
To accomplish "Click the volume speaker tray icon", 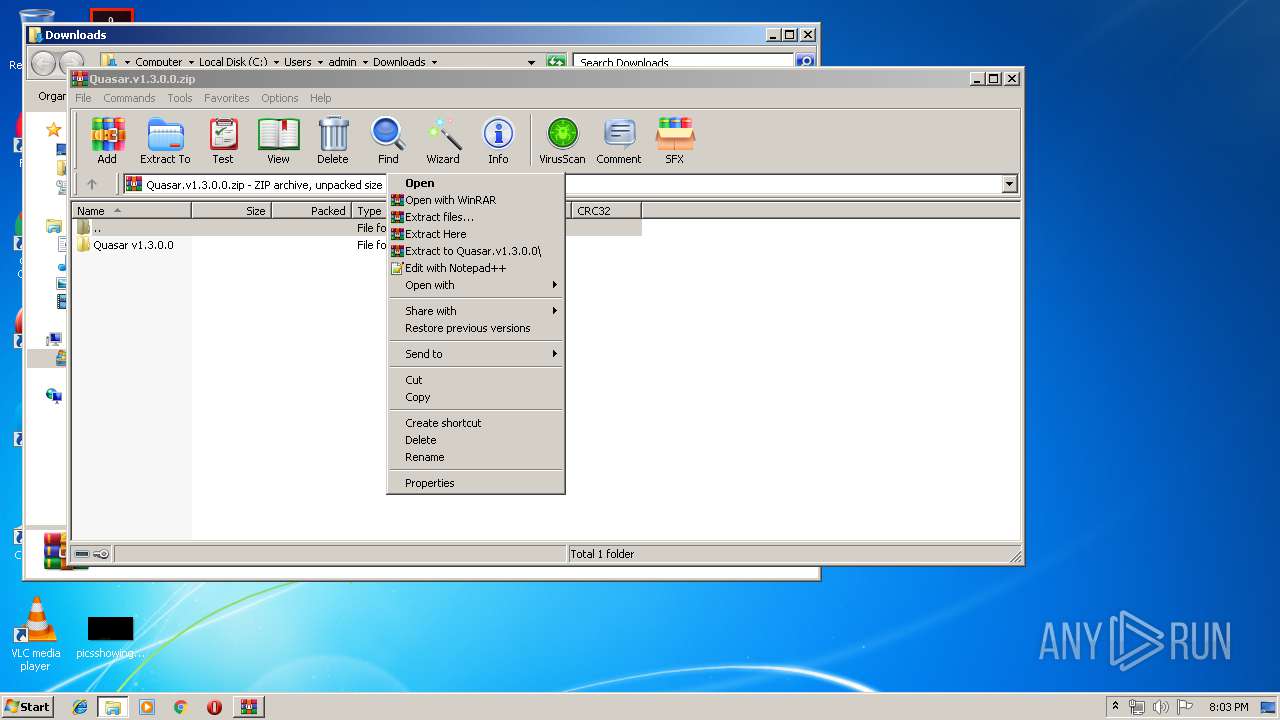I will click(x=1161, y=707).
